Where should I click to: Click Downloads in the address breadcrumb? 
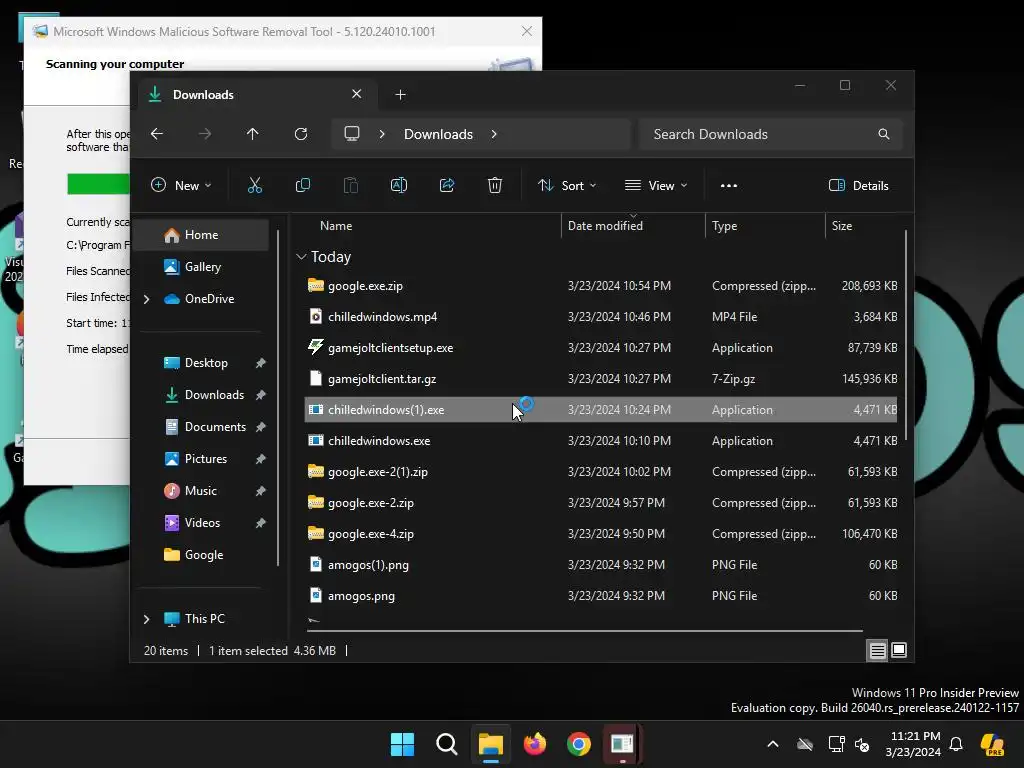coord(438,134)
